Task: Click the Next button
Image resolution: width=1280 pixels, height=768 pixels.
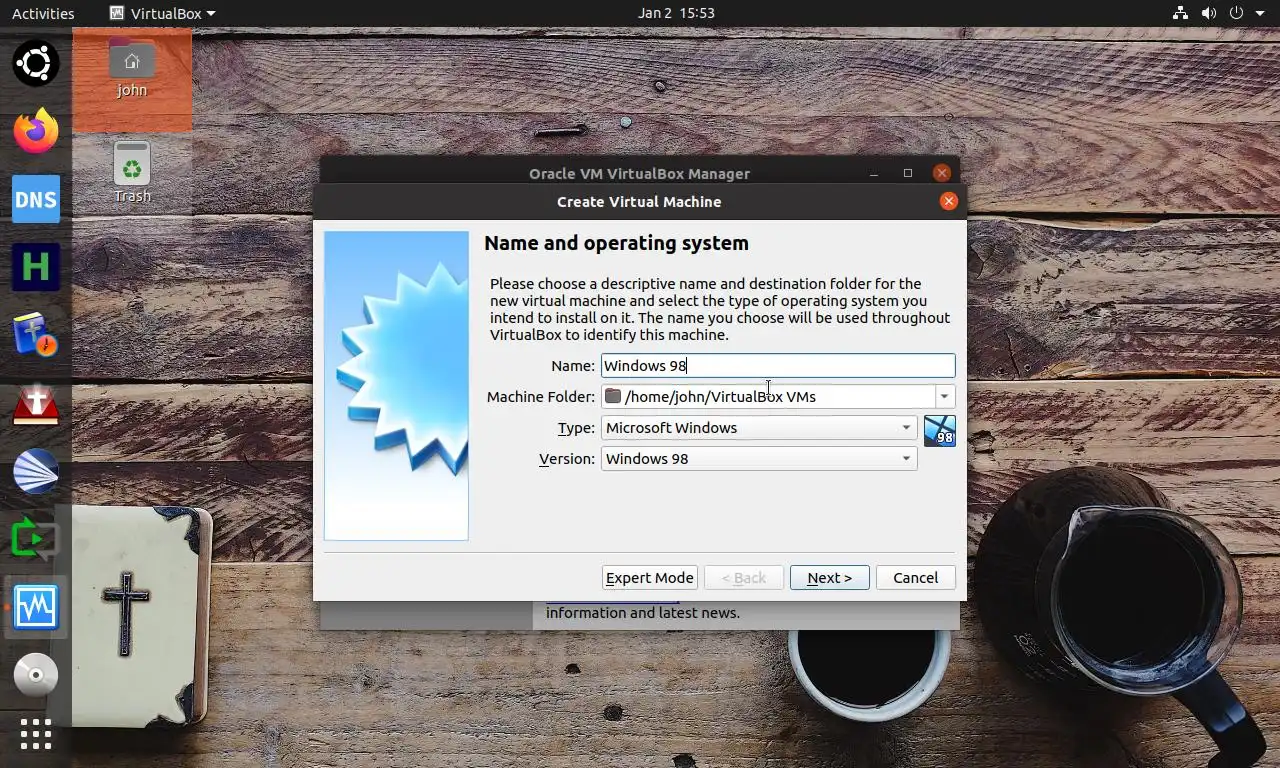Action: [830, 578]
